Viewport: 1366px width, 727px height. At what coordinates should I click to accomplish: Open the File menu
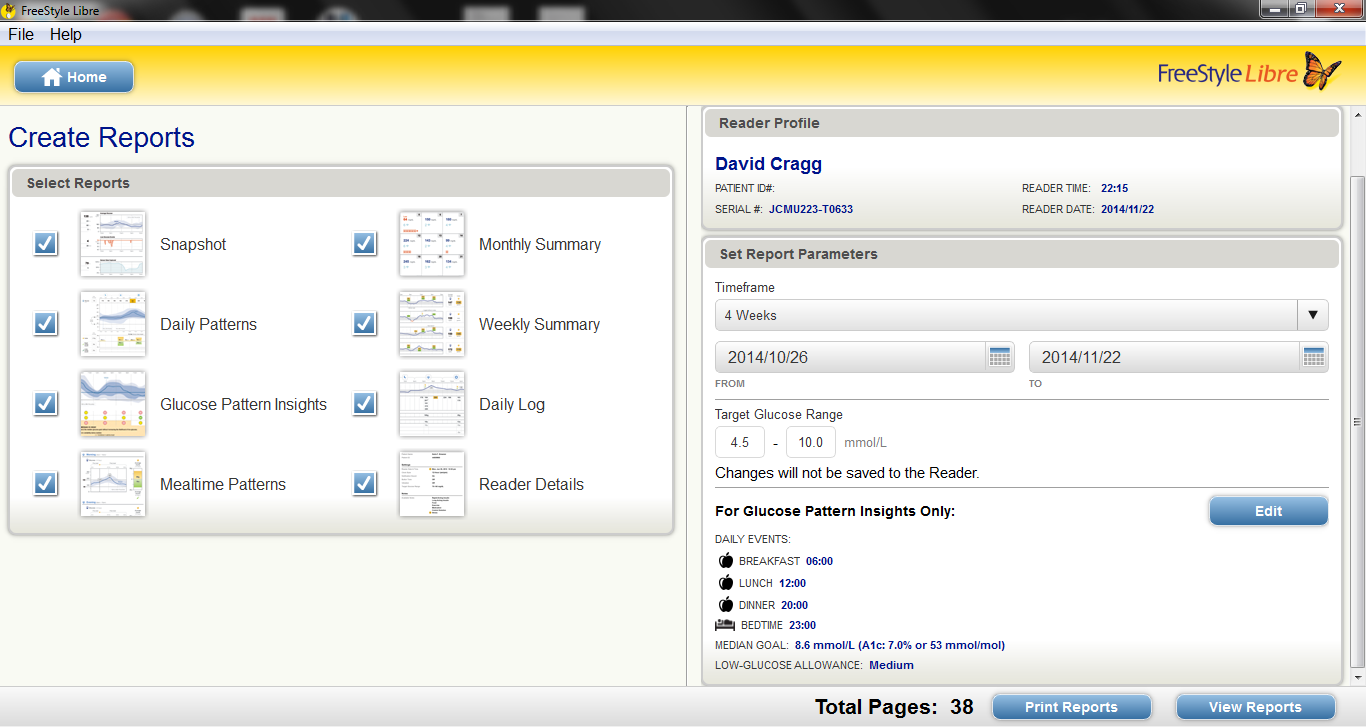click(21, 34)
